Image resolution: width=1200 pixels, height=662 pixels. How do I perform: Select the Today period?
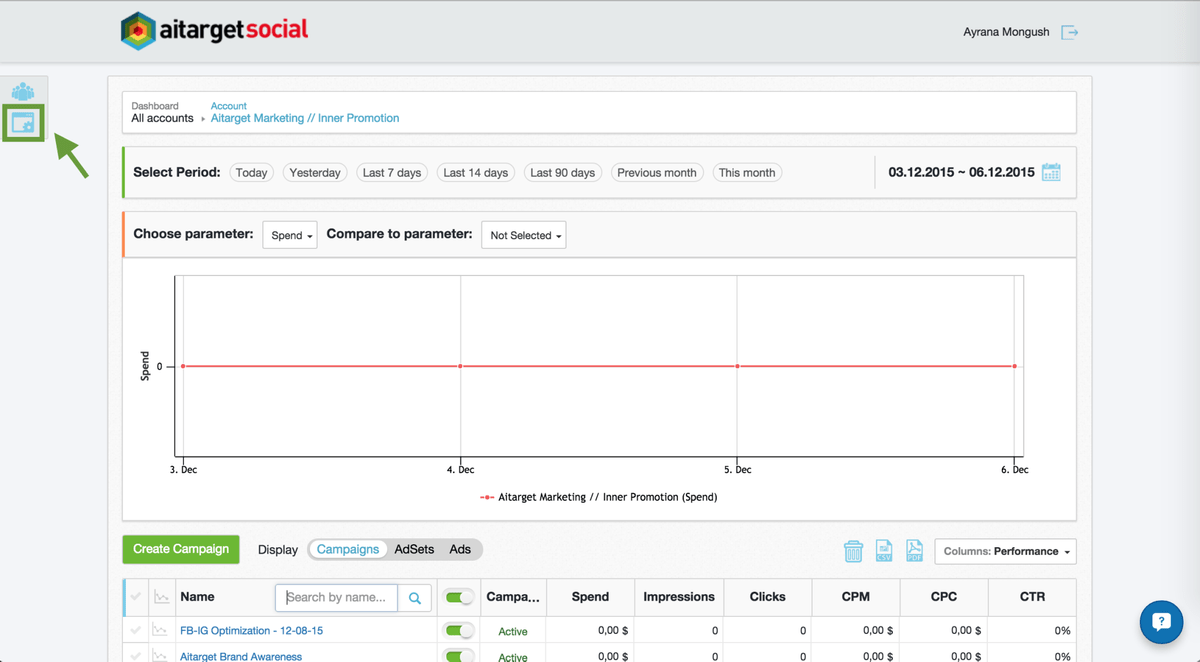point(251,173)
